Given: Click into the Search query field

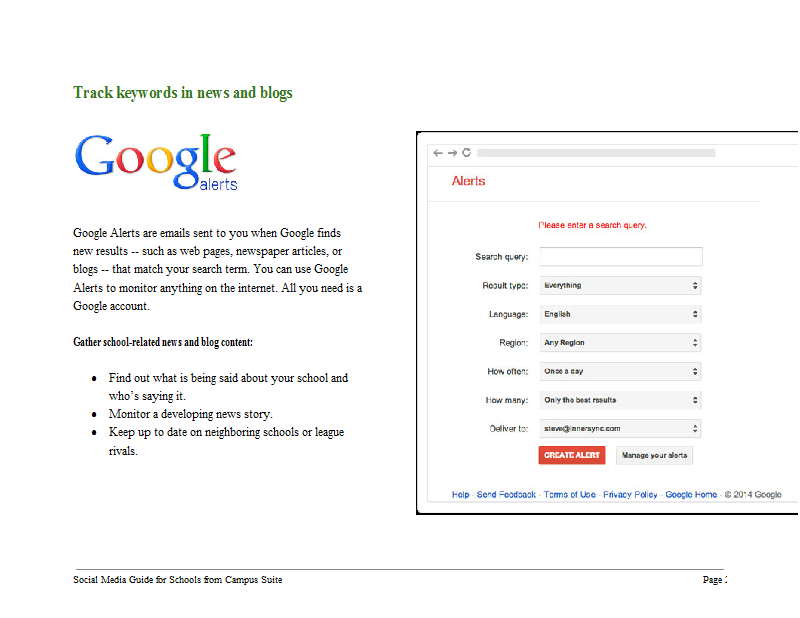Looking at the screenshot, I should (x=621, y=256).
